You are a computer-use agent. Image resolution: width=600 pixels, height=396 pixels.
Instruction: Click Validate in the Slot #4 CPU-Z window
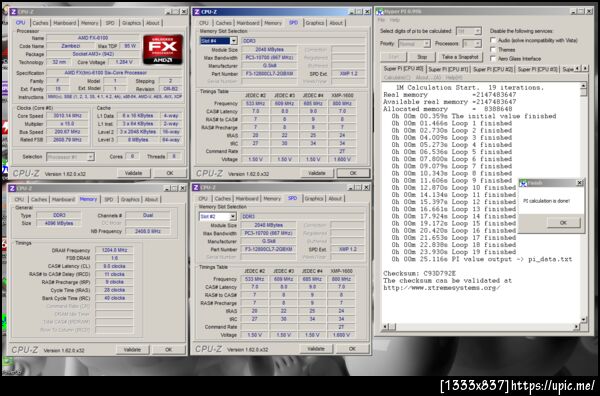coord(316,173)
